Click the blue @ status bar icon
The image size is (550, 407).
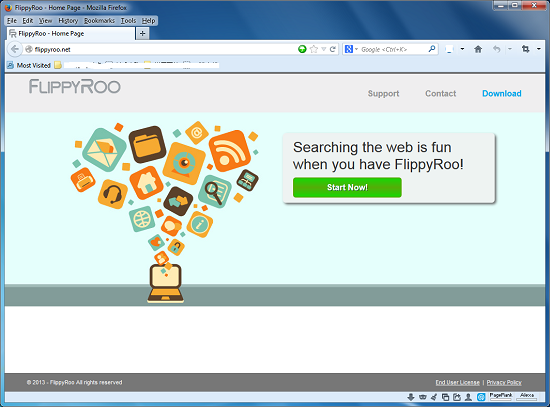[x=481, y=397]
